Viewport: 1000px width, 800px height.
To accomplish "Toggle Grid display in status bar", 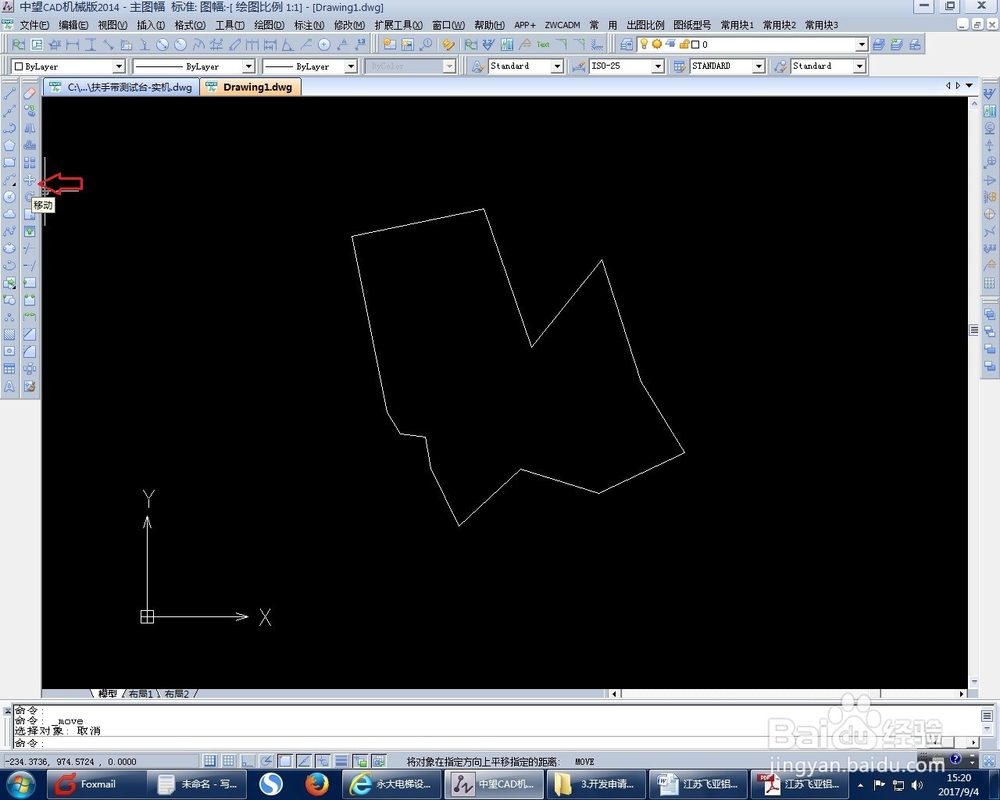I will click(228, 761).
